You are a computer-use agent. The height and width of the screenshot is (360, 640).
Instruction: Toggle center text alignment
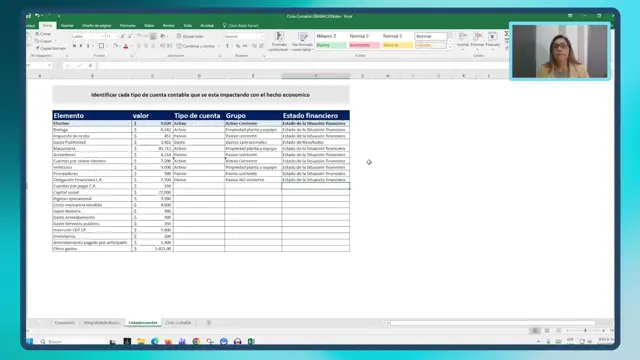pos(146,46)
